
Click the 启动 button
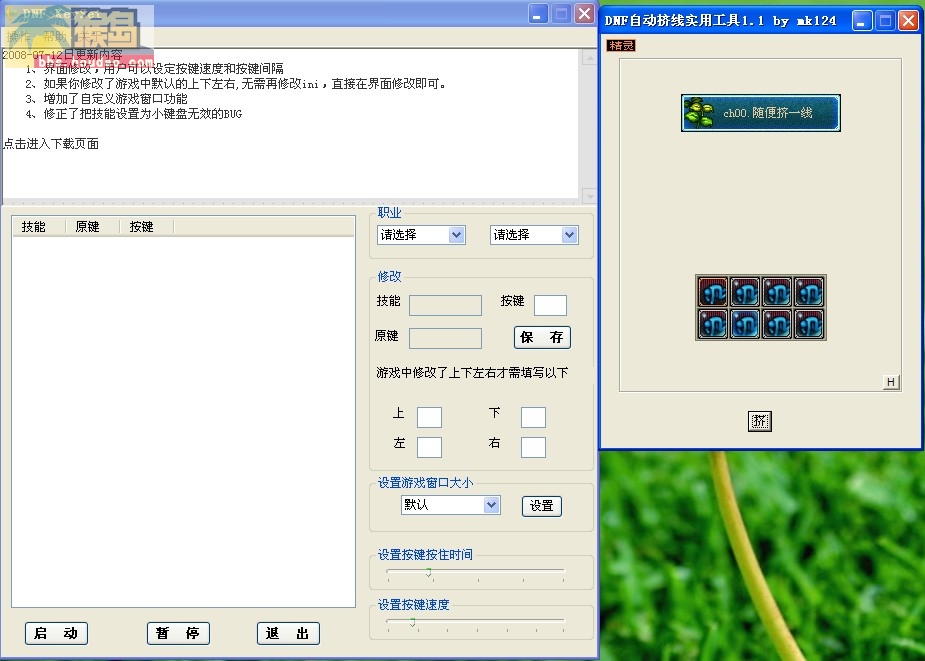[x=56, y=633]
